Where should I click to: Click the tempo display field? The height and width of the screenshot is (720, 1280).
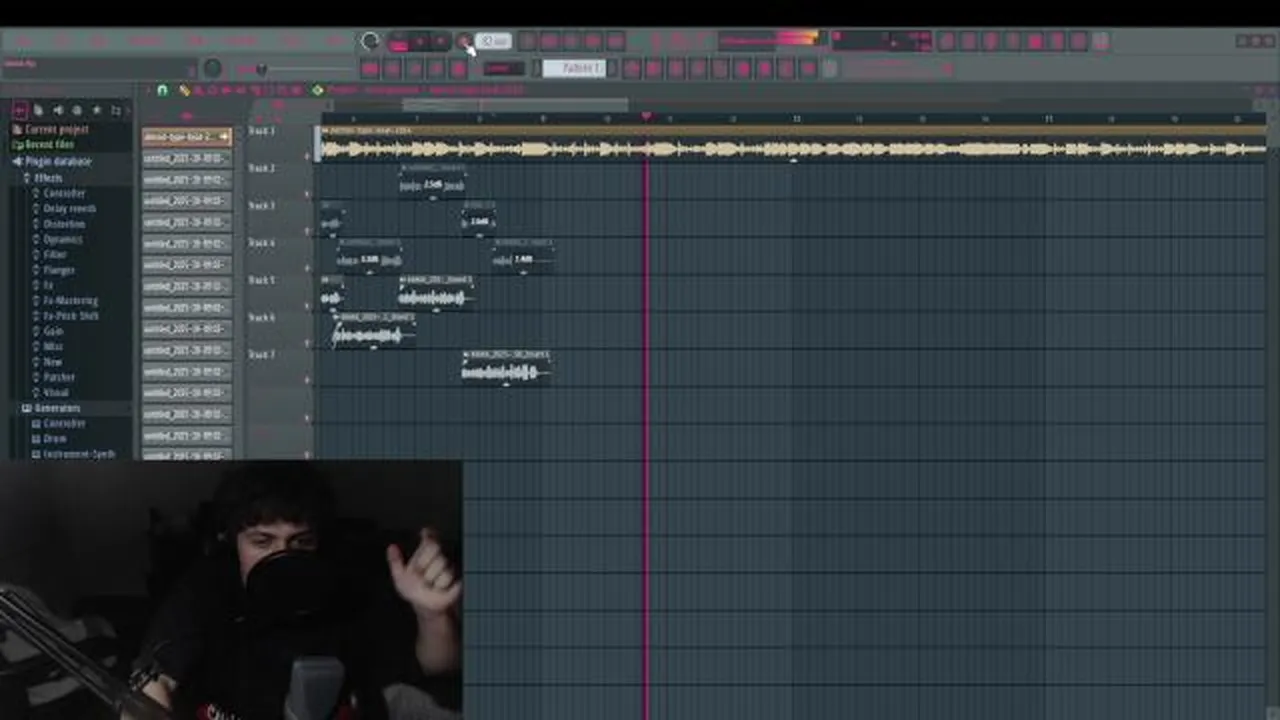tap(494, 41)
